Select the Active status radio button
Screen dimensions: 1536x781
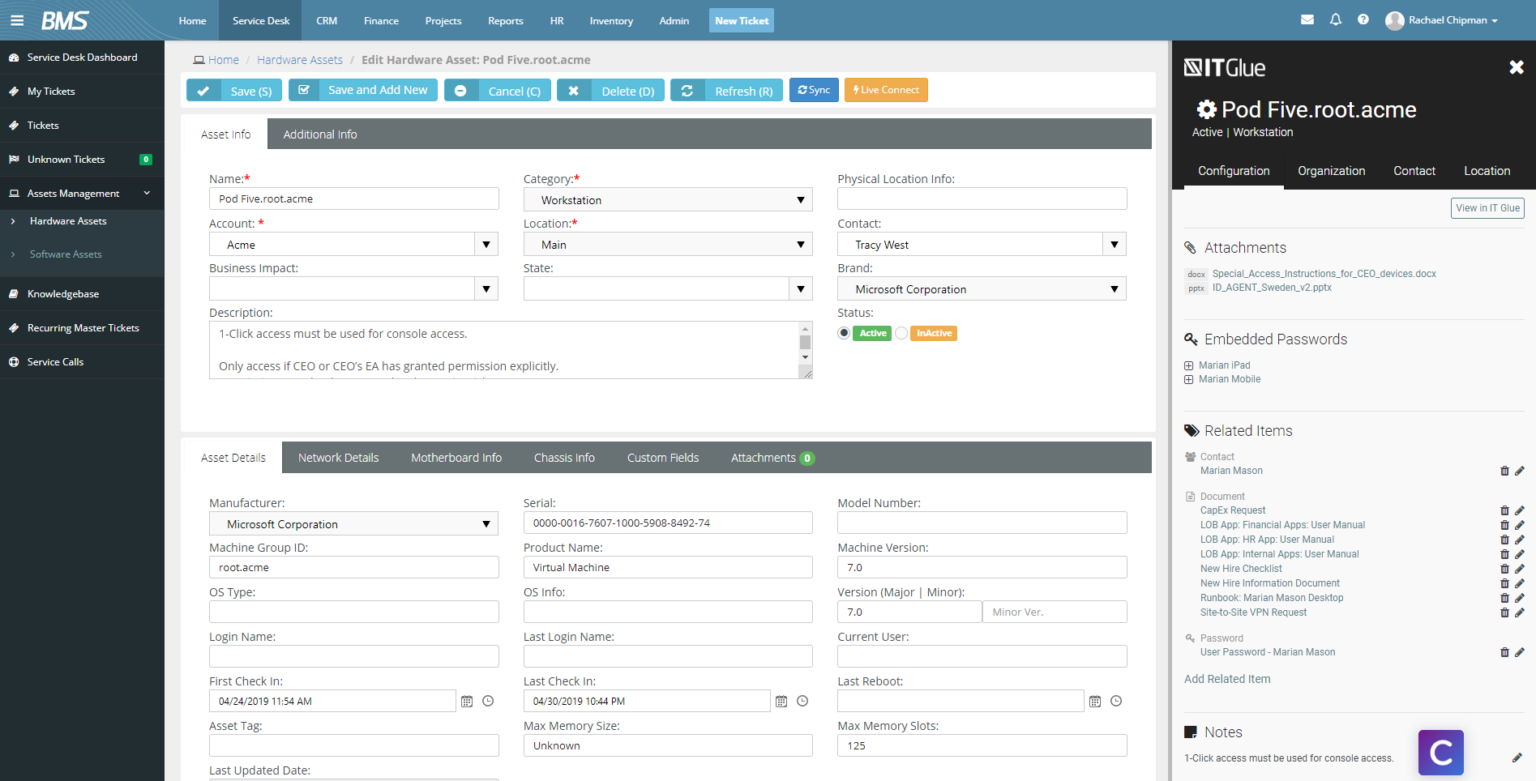(x=843, y=333)
